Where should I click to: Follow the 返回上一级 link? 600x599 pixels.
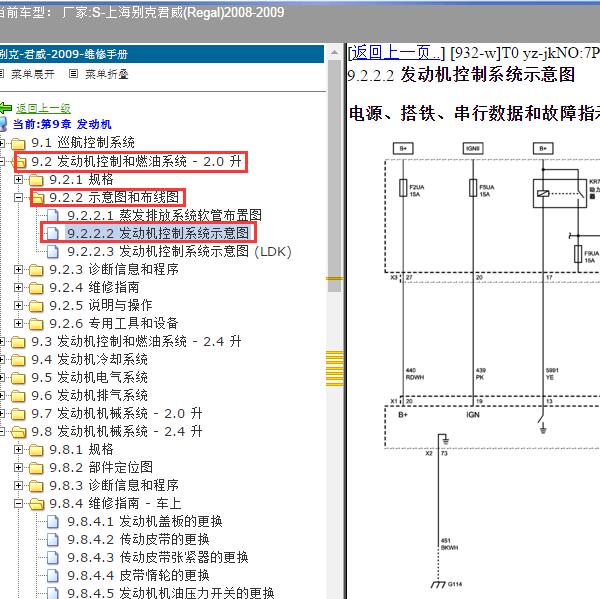pos(43,108)
